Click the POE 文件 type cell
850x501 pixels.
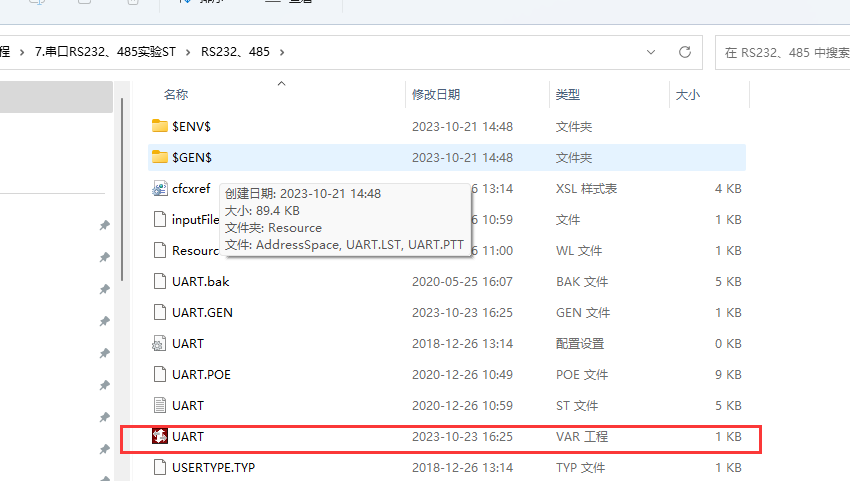(x=582, y=374)
